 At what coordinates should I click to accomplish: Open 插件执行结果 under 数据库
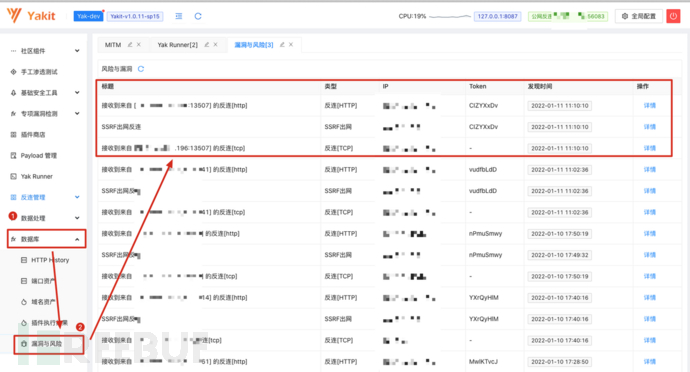(49, 323)
